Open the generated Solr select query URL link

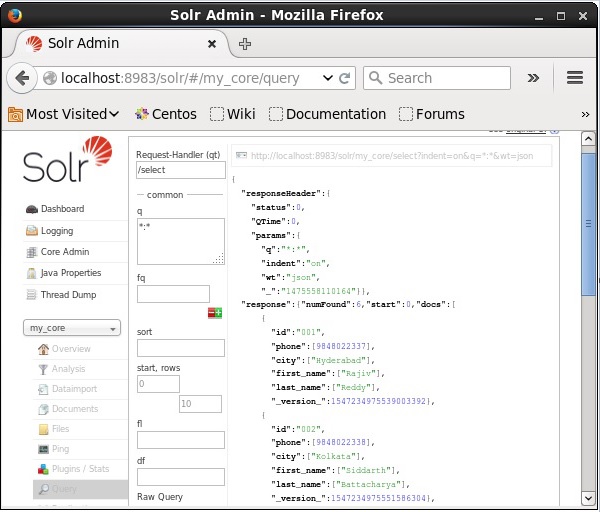tap(392, 156)
